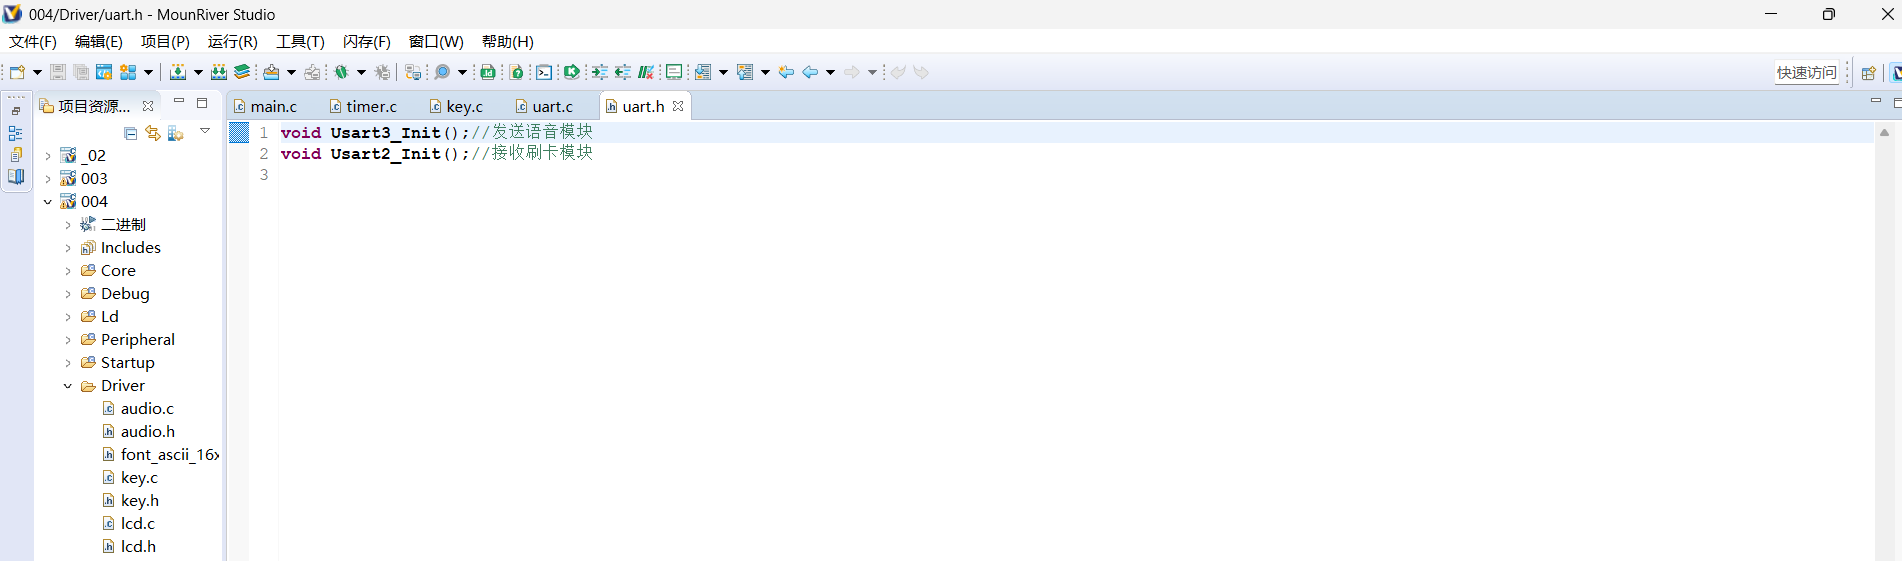Image resolution: width=1902 pixels, height=561 pixels.
Task: Expand the 003 project node
Action: [48, 179]
